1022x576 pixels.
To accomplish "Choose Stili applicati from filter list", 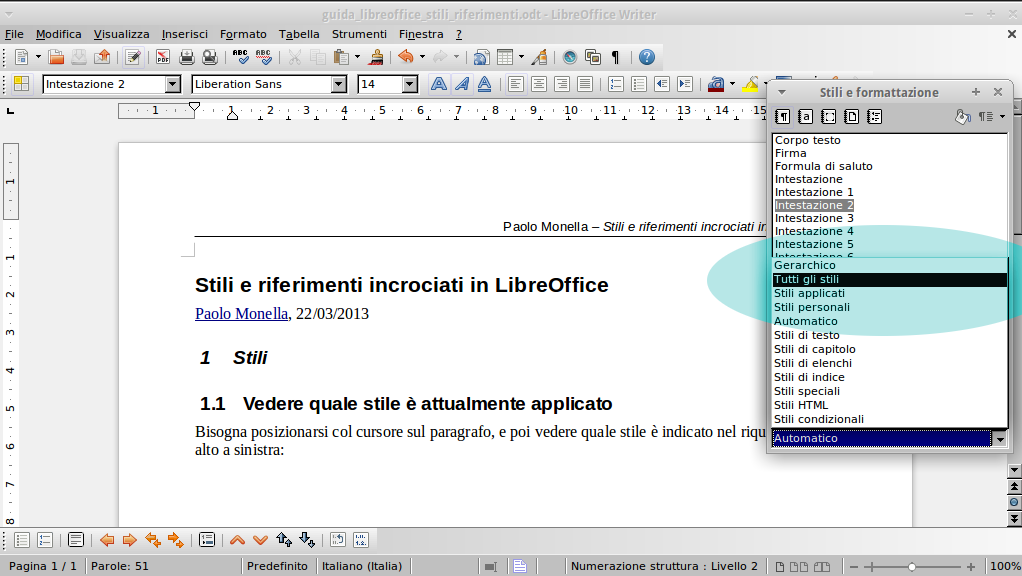I will pyautogui.click(x=890, y=293).
